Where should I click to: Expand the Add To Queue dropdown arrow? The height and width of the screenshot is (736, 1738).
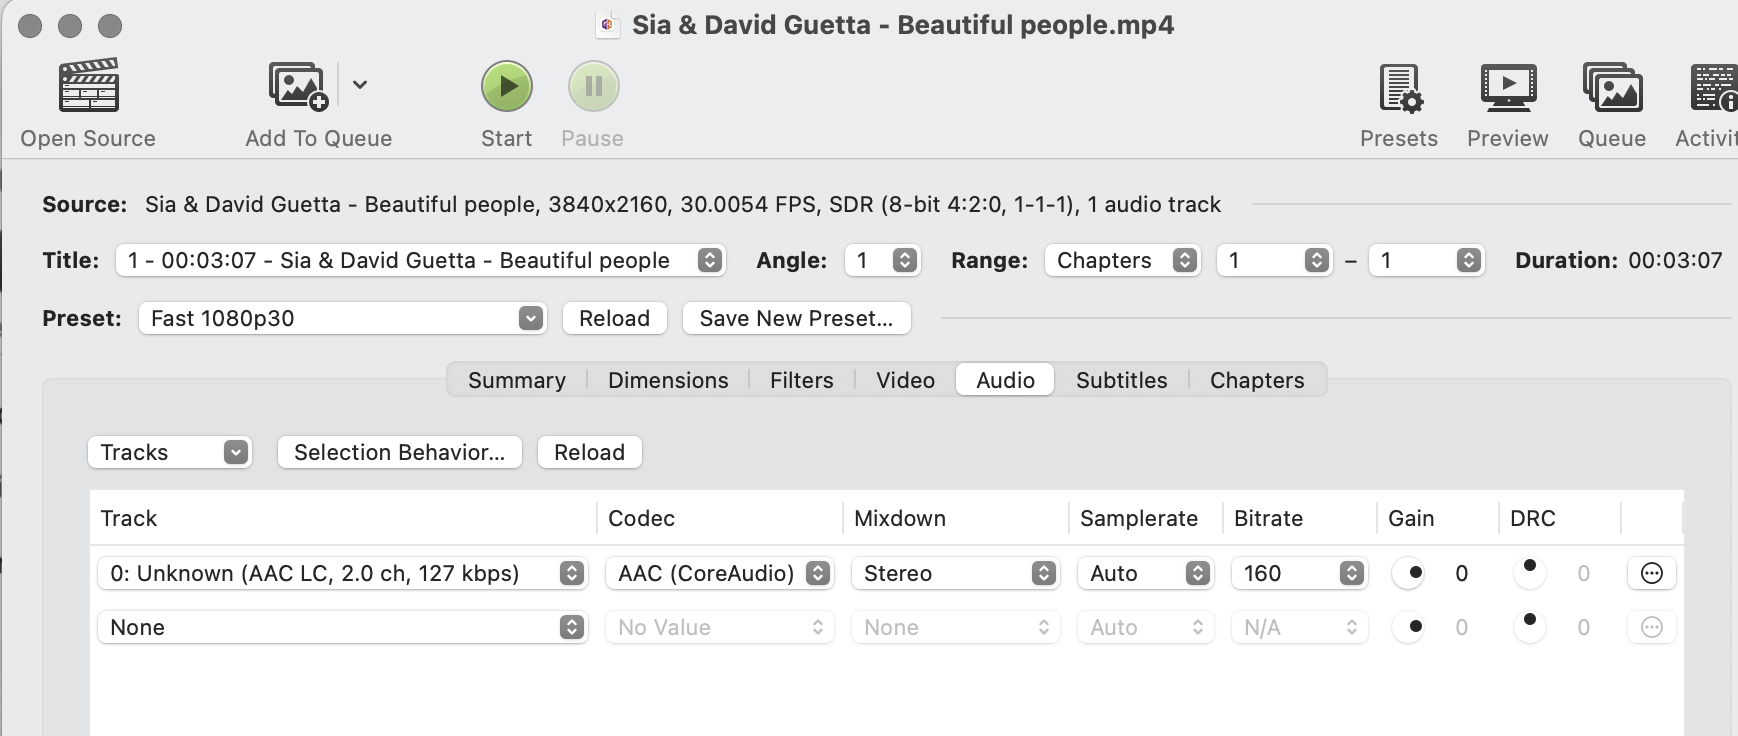tap(360, 85)
